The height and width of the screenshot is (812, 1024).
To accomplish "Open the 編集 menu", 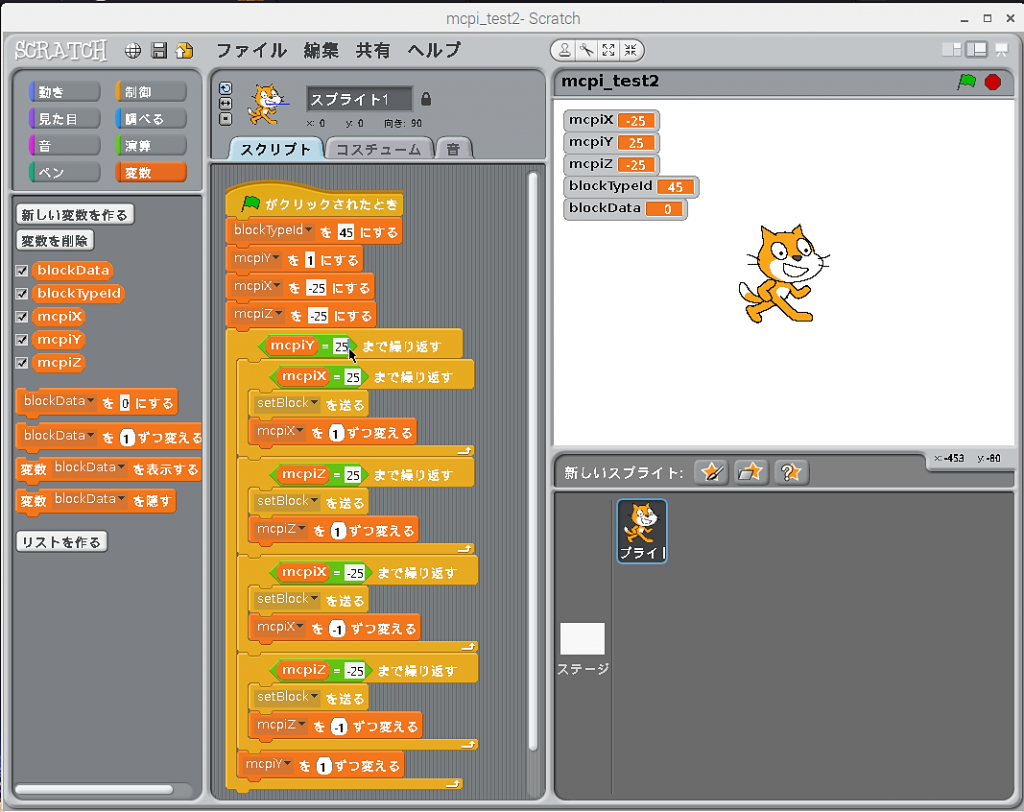I will point(321,50).
